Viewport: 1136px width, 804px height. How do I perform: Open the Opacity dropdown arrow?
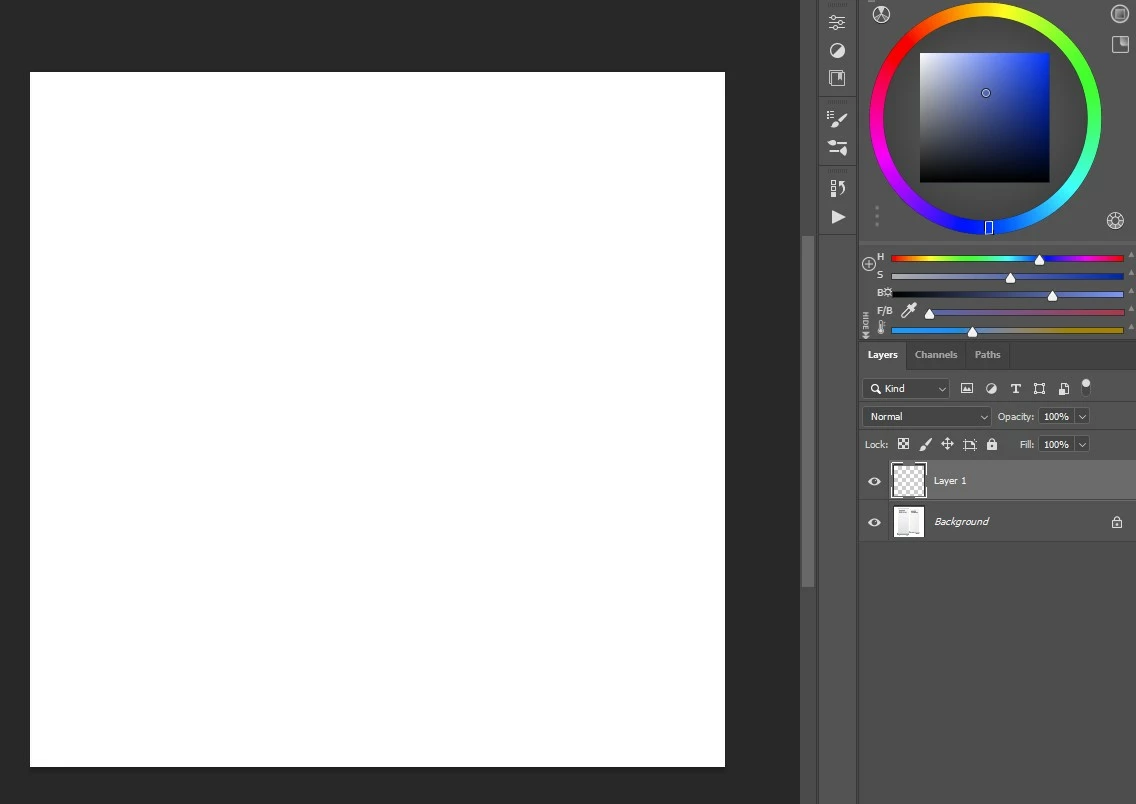pyautogui.click(x=1082, y=416)
